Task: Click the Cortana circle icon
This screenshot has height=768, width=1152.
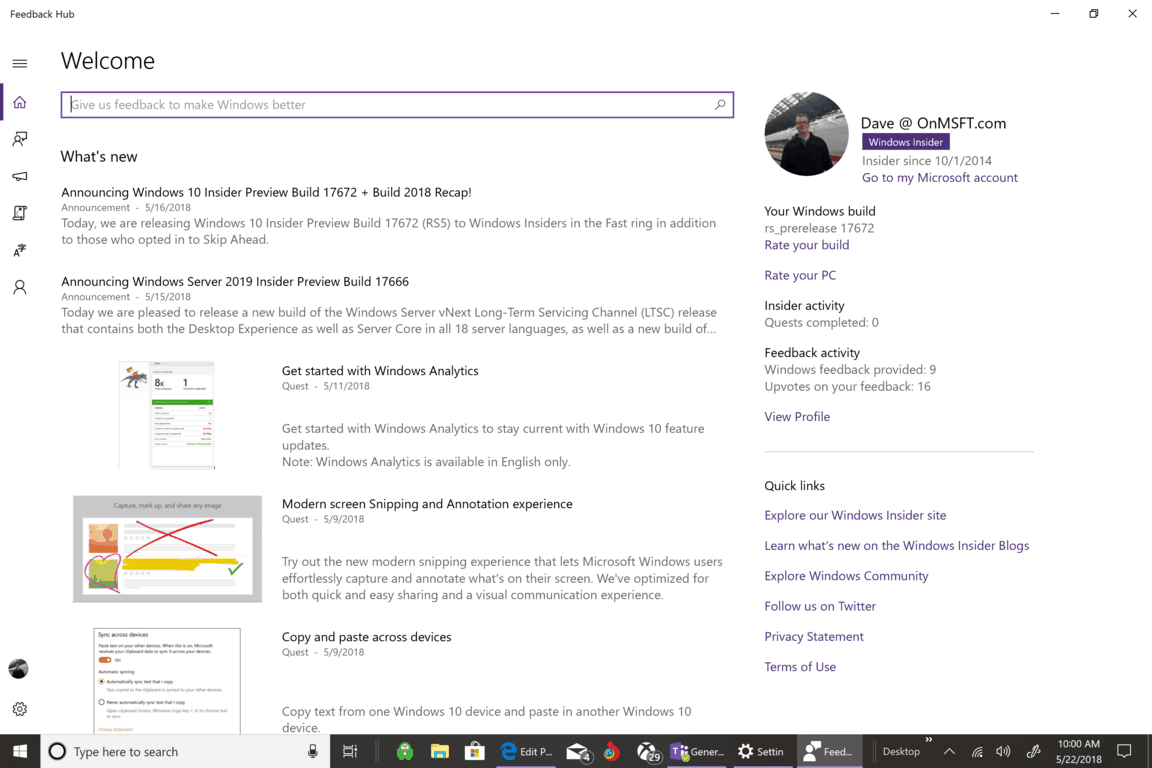Action: (57, 751)
